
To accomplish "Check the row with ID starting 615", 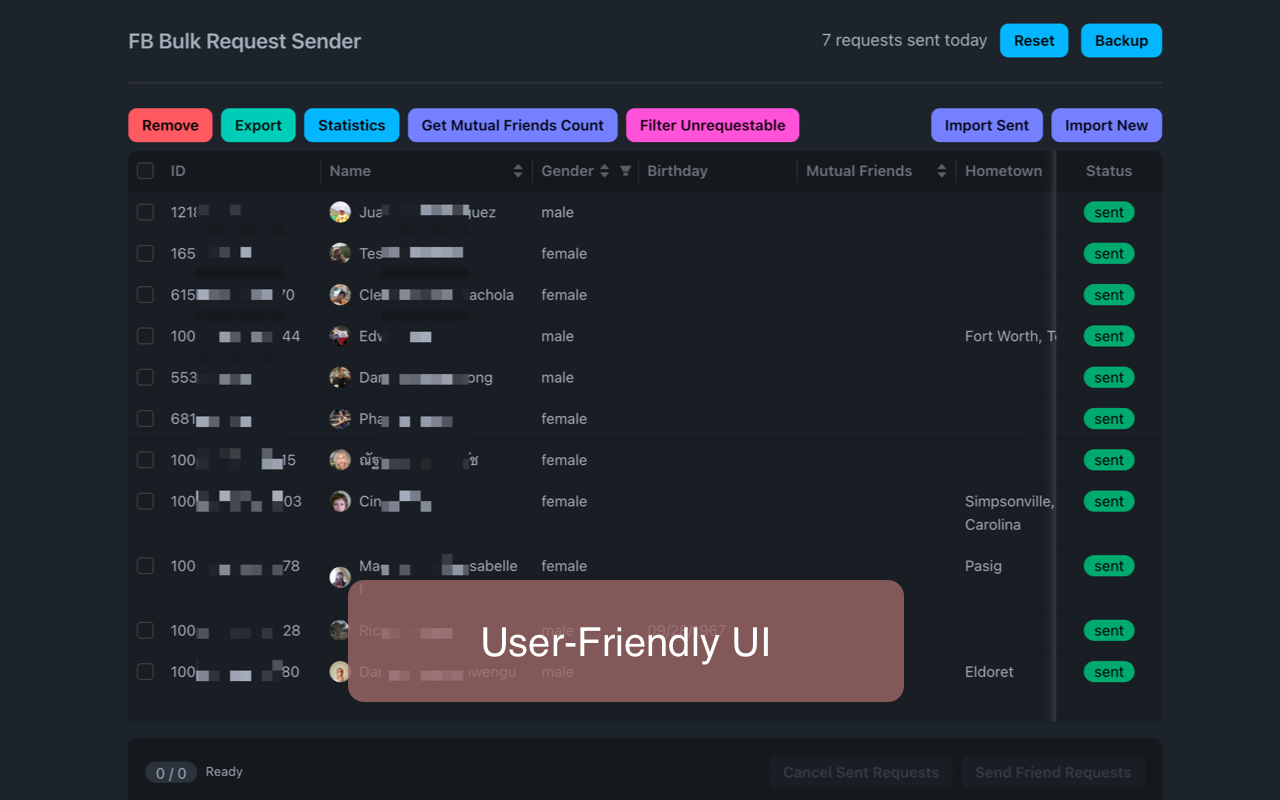I will [145, 295].
